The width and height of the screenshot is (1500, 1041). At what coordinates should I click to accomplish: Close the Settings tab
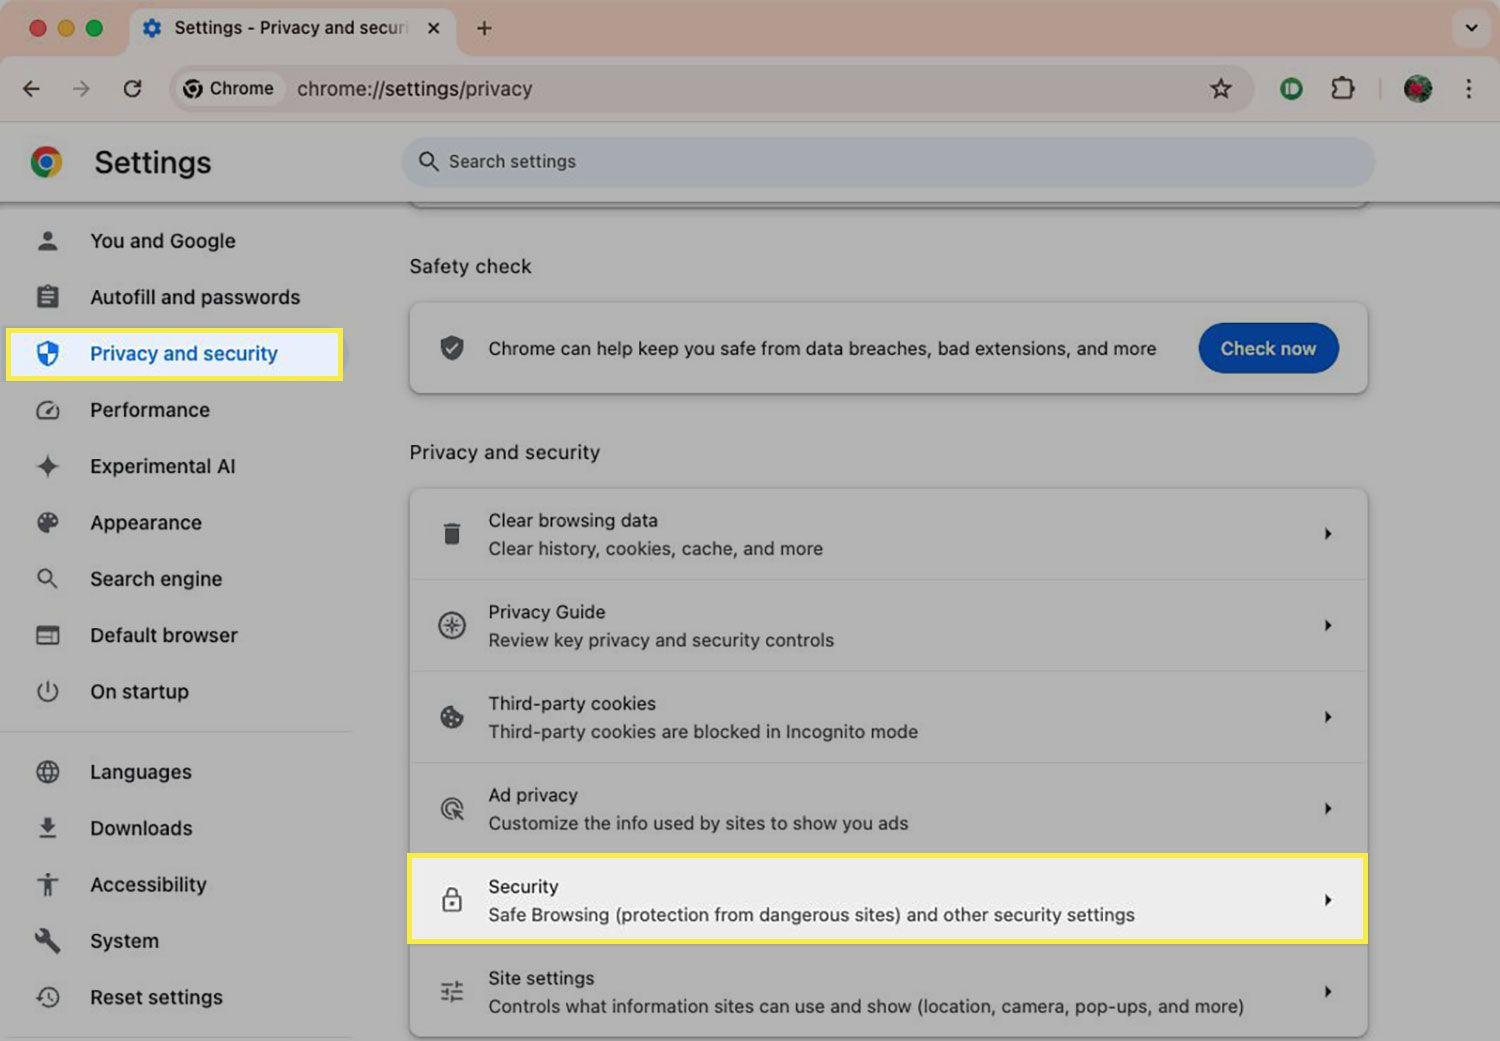434,28
